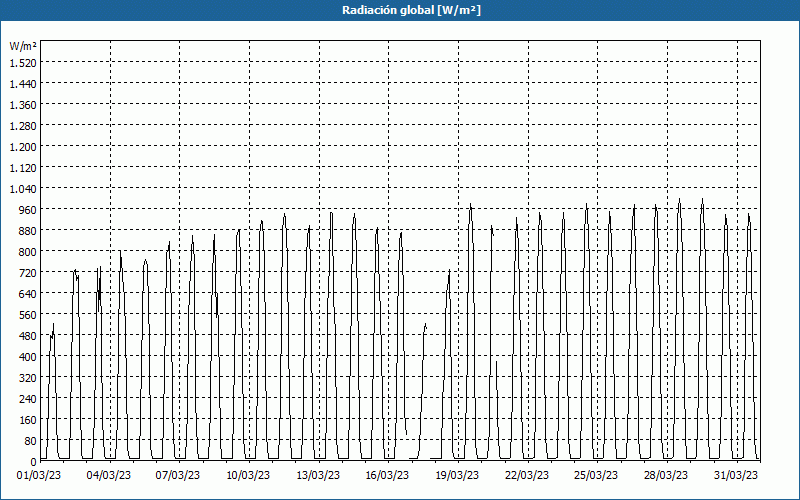The height and width of the screenshot is (500, 800).
Task: Click the 480 y-axis tick label
Action: [26, 335]
